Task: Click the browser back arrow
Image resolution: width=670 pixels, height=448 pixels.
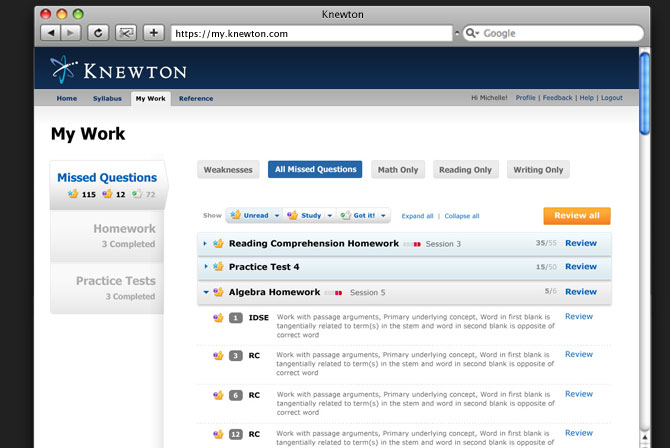Action: click(50, 33)
